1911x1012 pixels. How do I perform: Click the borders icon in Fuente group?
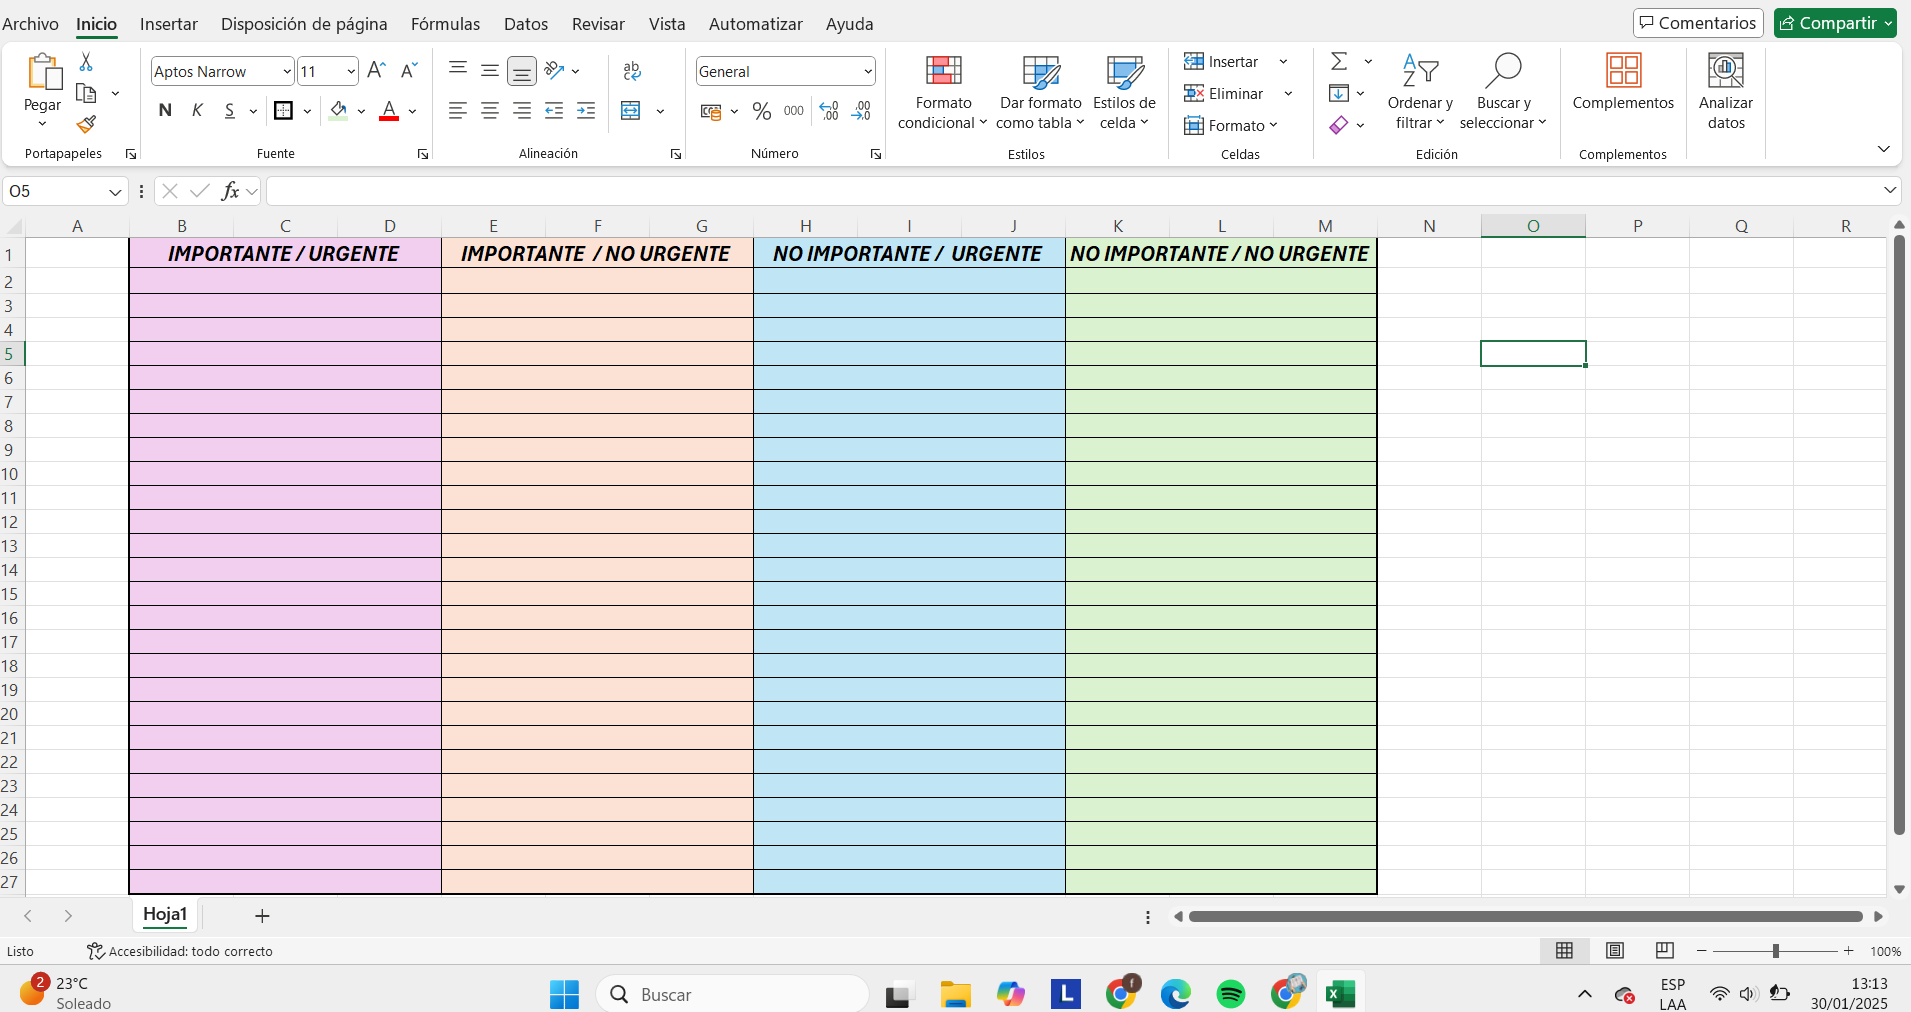point(283,110)
